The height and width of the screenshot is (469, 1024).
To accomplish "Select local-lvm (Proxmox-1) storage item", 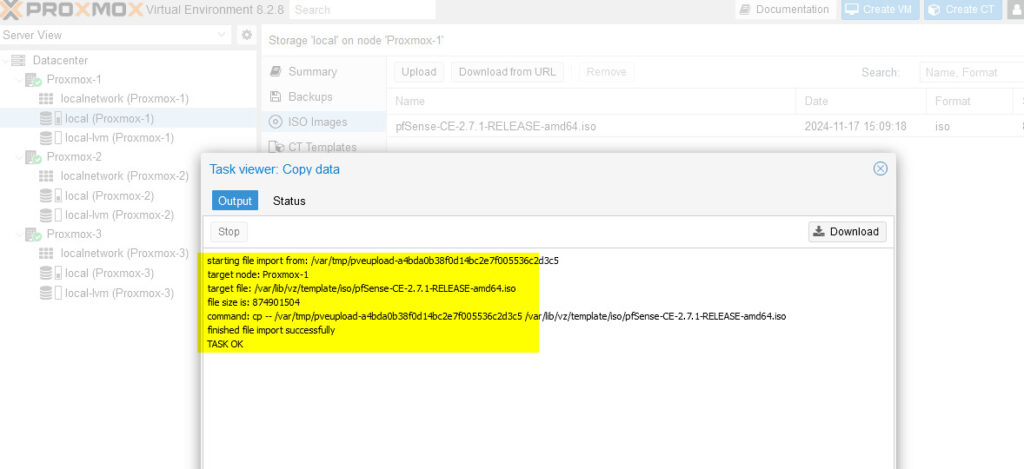I will [x=120, y=138].
